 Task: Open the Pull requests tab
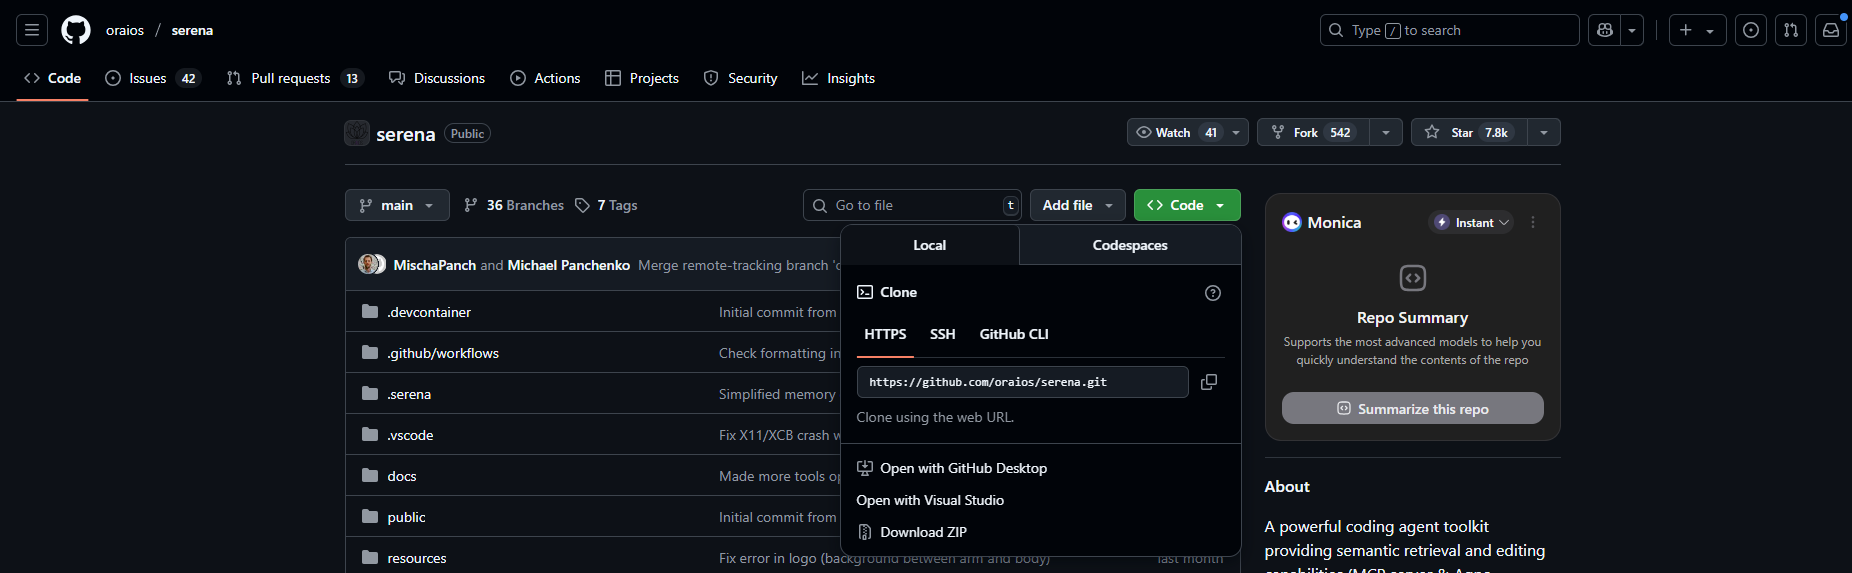(295, 78)
